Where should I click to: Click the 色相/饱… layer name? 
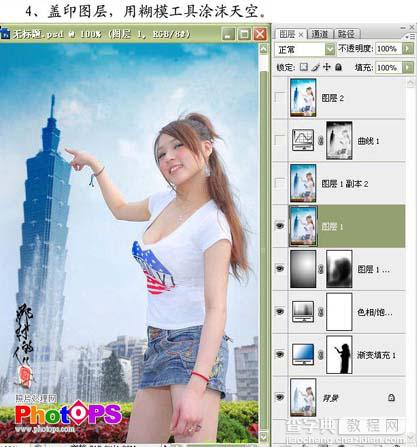(375, 312)
